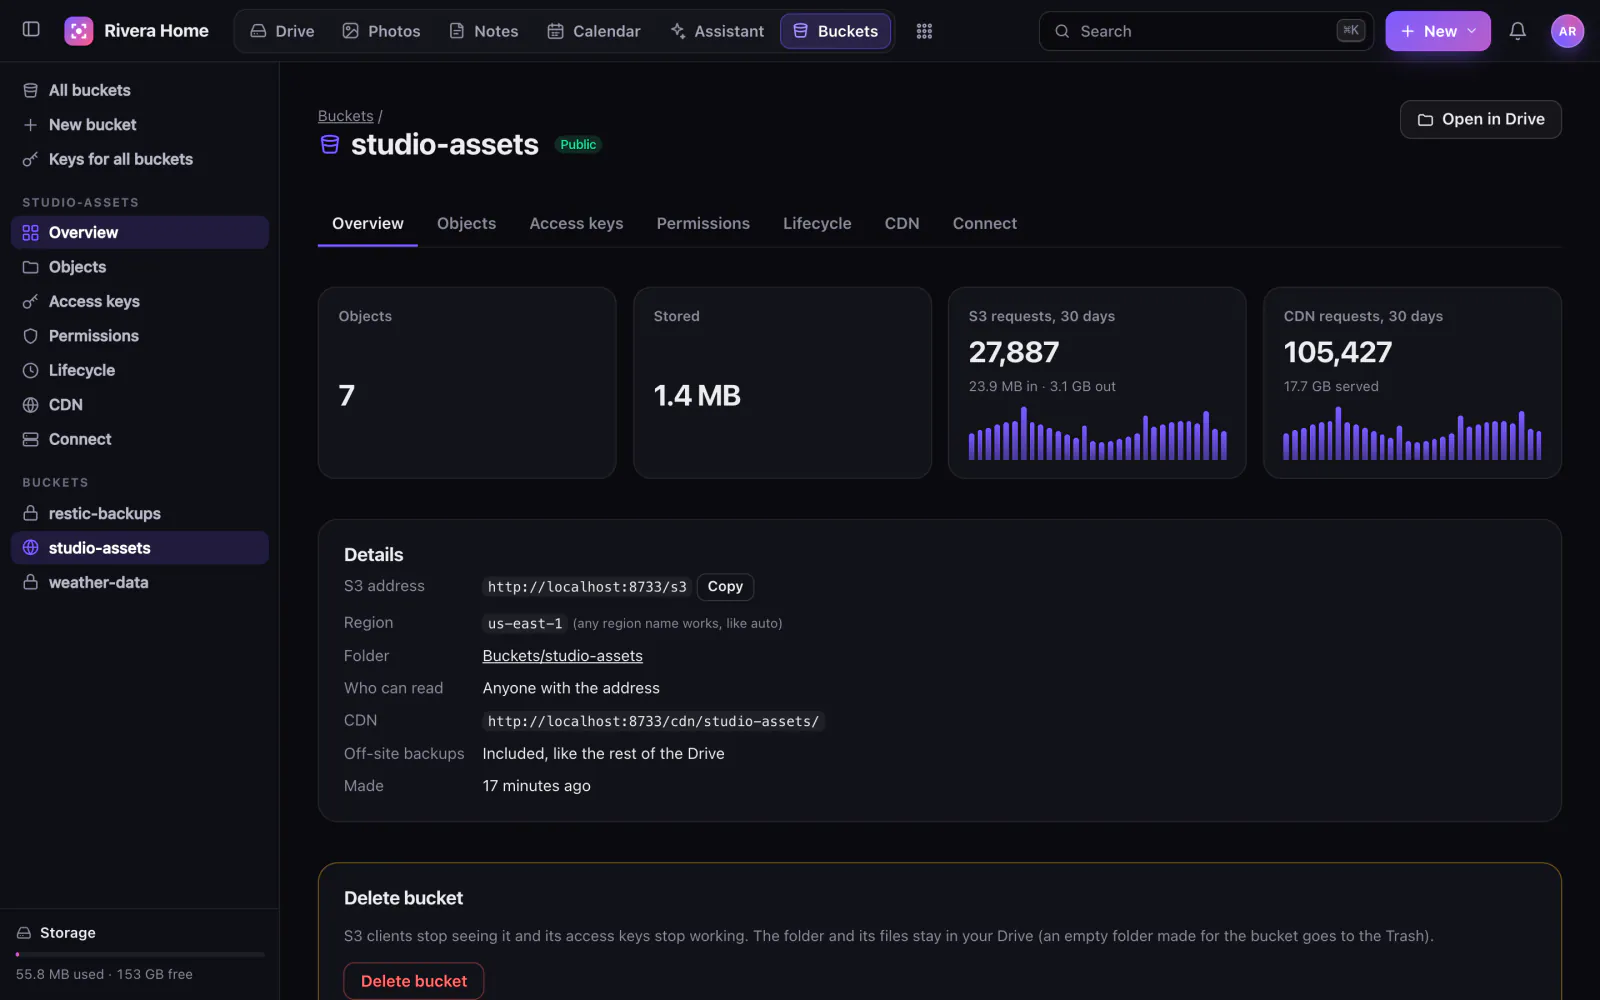Click the plus icon for New bucket
The height and width of the screenshot is (1000, 1600).
click(x=31, y=125)
